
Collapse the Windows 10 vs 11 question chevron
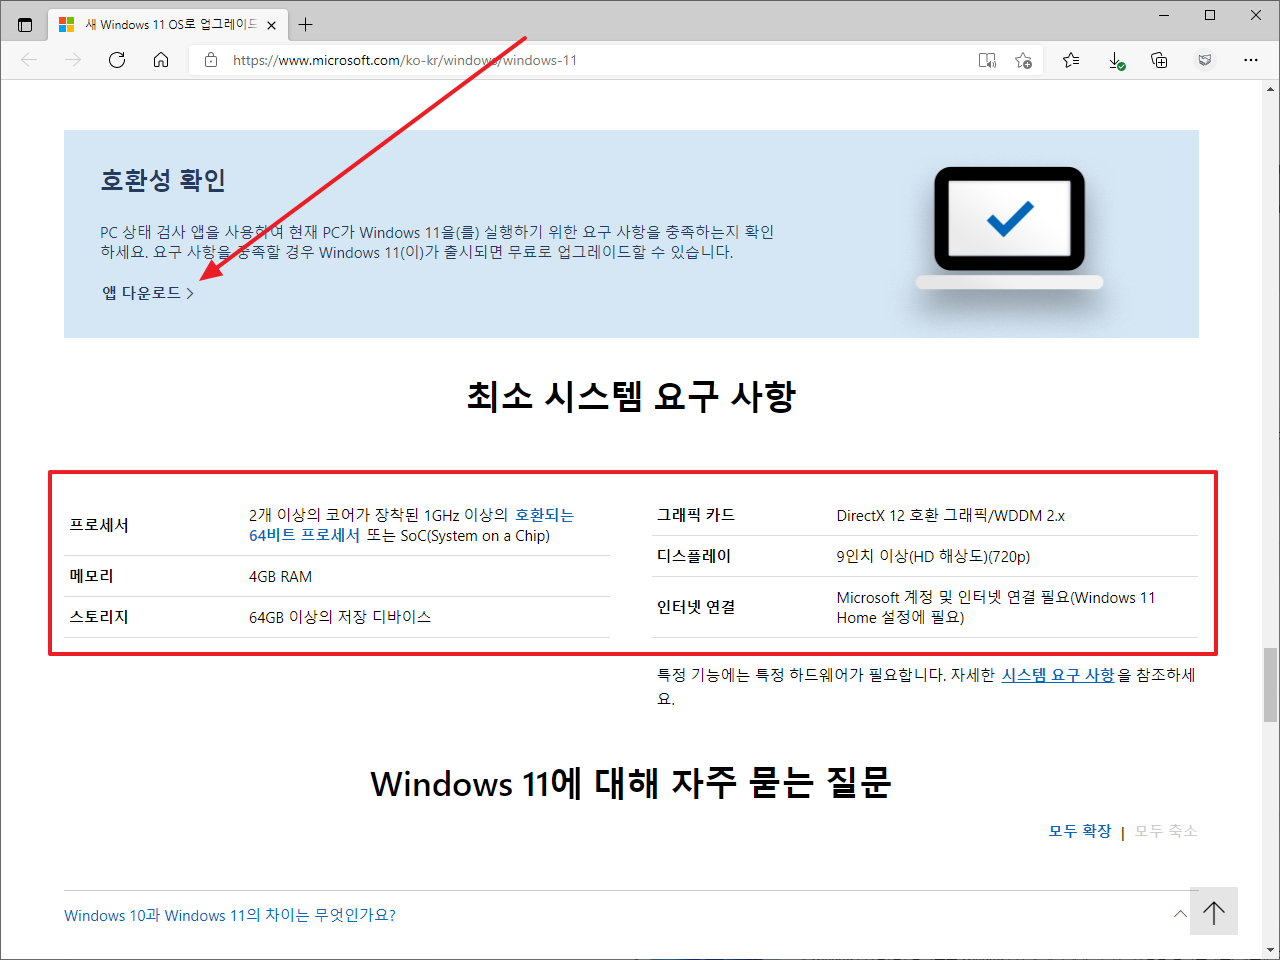click(x=1180, y=914)
